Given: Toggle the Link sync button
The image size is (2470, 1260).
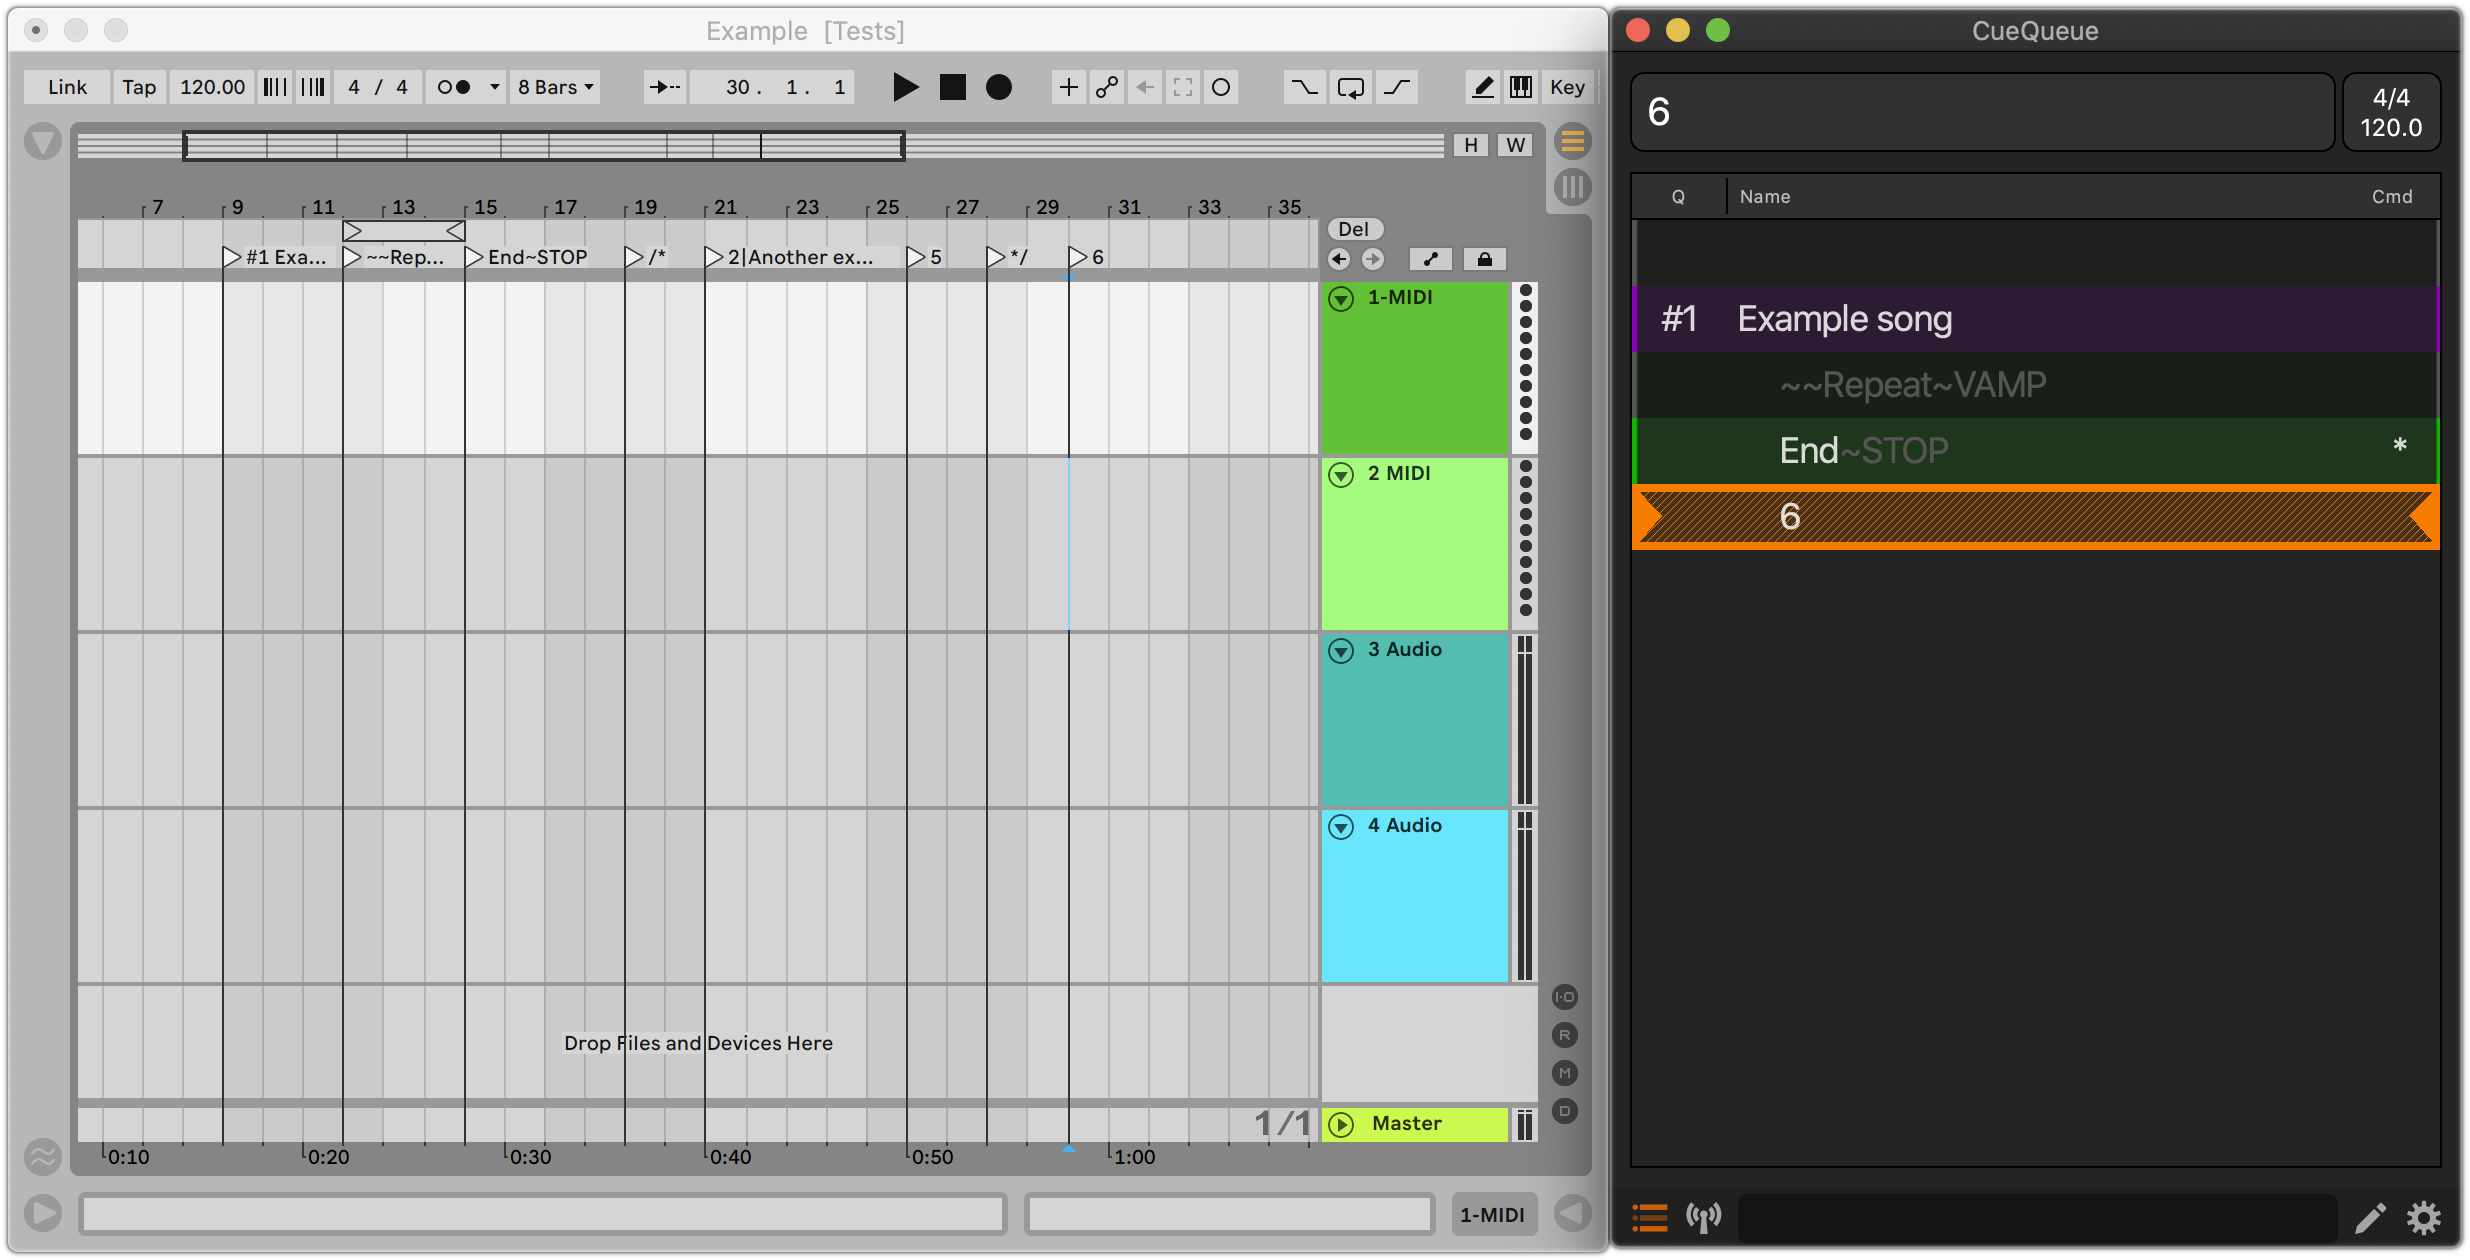Looking at the screenshot, I should pos(67,87).
